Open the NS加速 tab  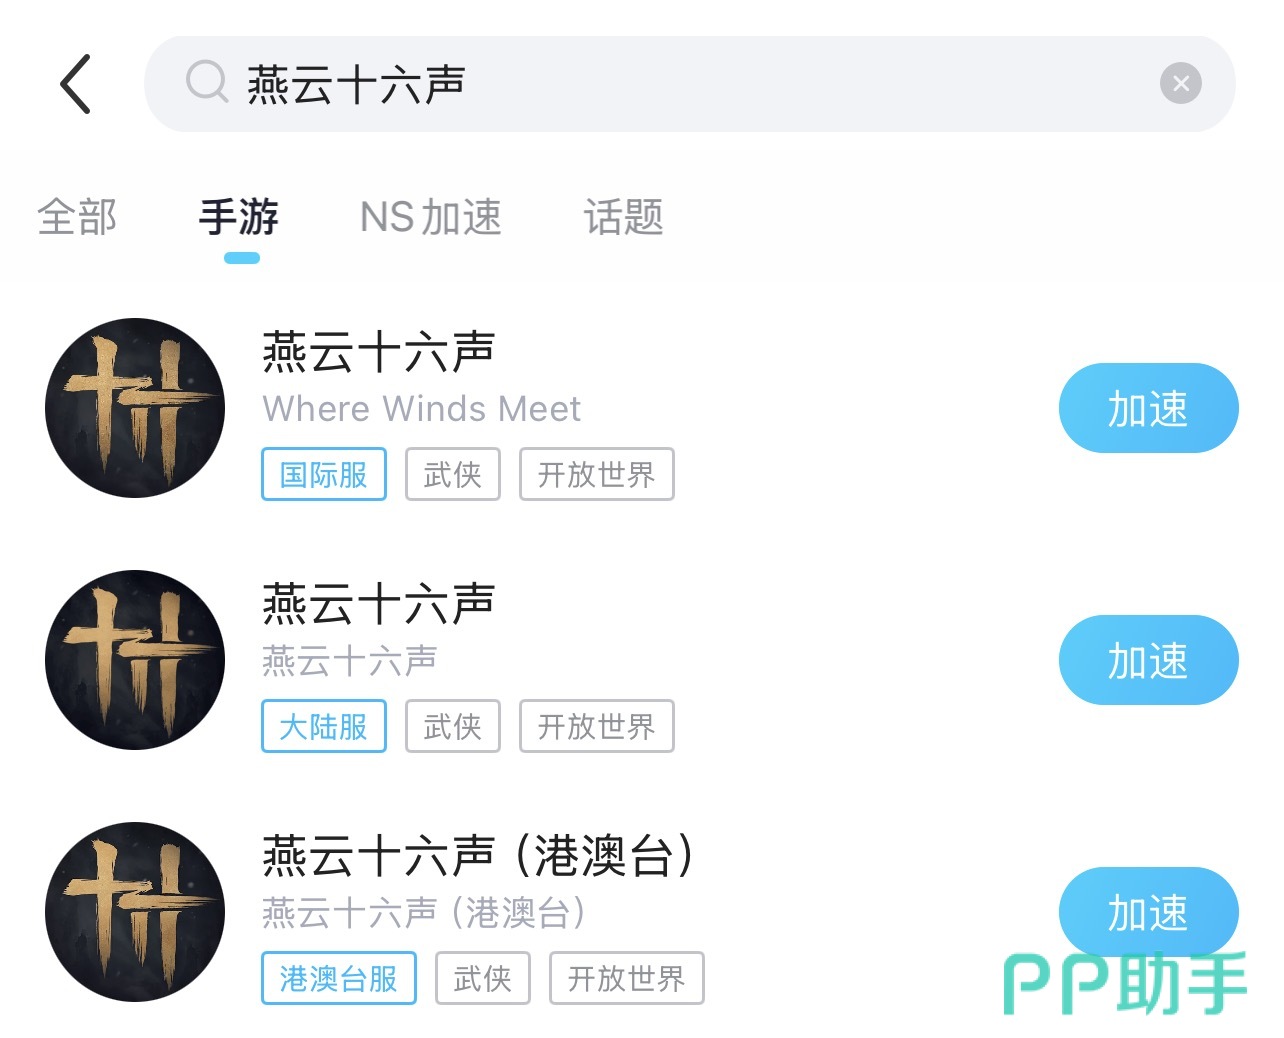click(x=431, y=217)
